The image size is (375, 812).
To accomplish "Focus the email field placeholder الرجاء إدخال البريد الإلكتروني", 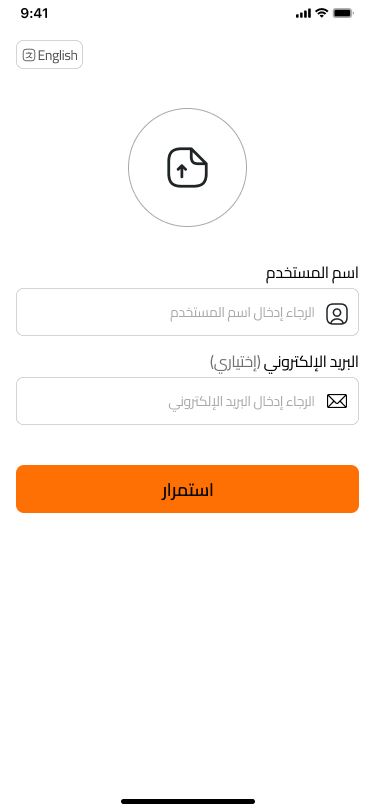I will tap(241, 402).
